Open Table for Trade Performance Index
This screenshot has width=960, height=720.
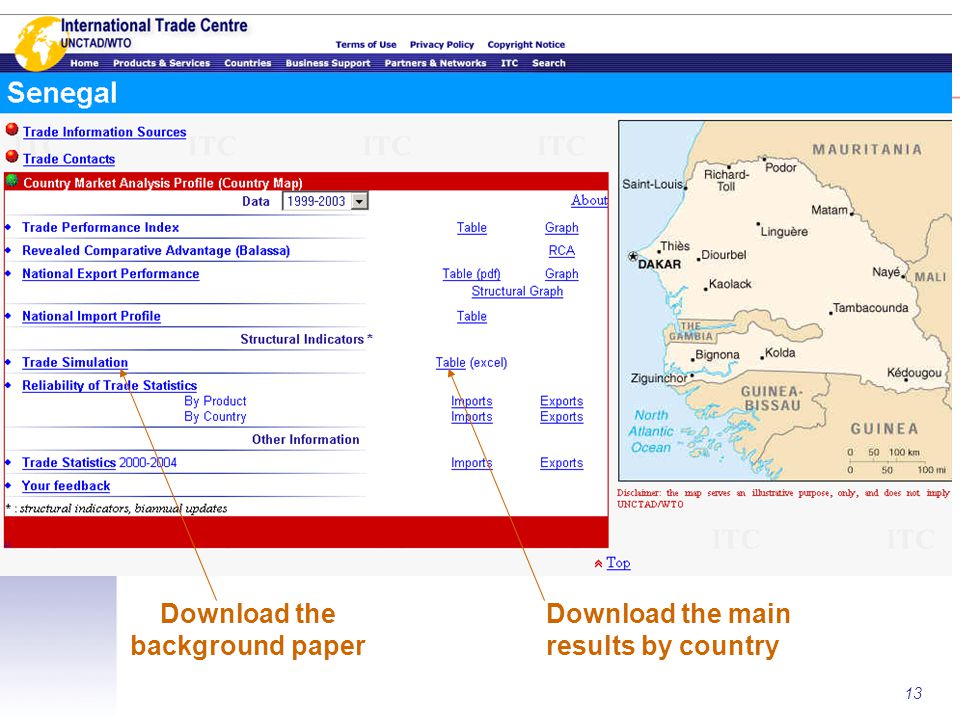point(471,228)
